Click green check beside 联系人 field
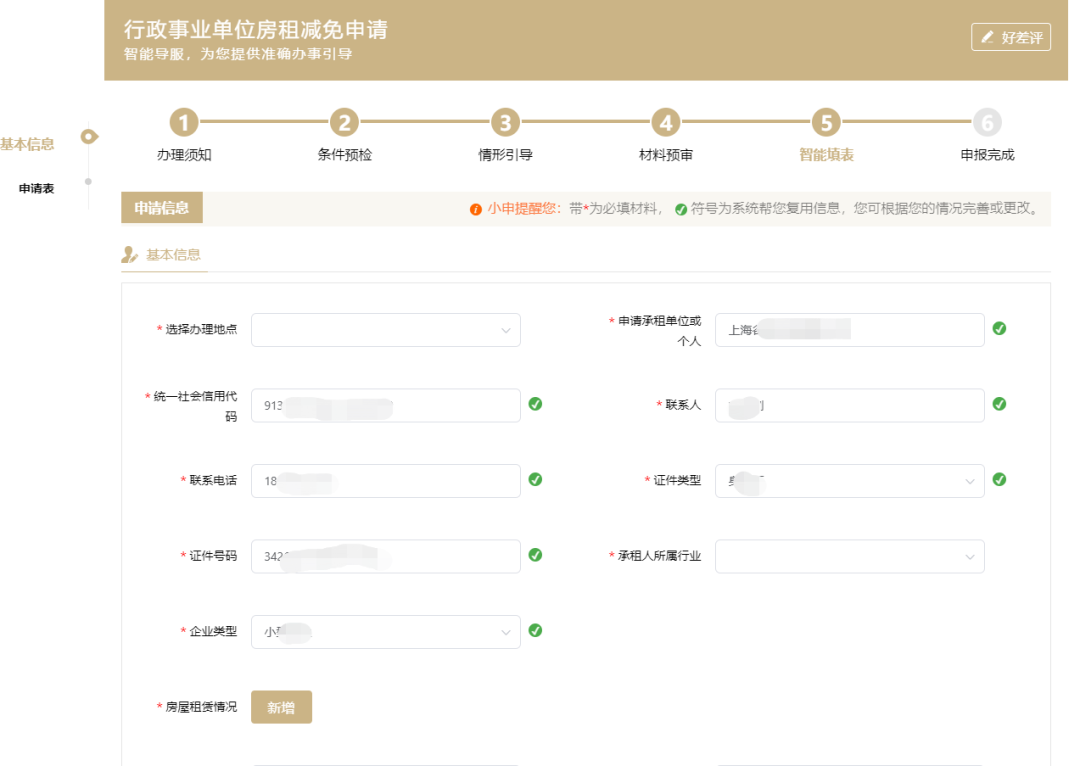Image resolution: width=1080 pixels, height=766 pixels. pyautogui.click(x=999, y=404)
